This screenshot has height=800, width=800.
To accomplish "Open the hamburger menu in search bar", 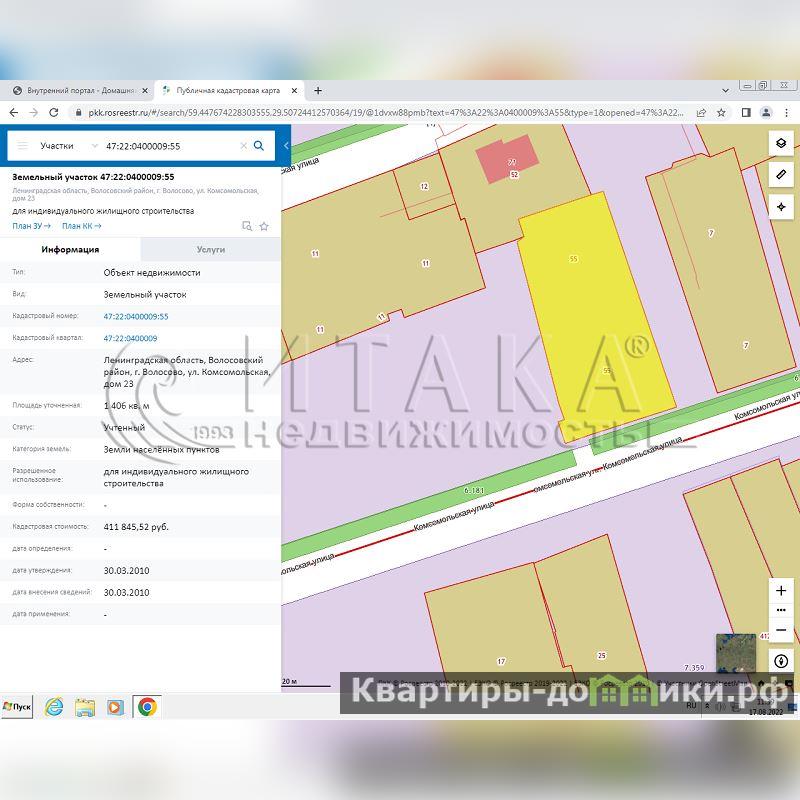I will point(23,146).
